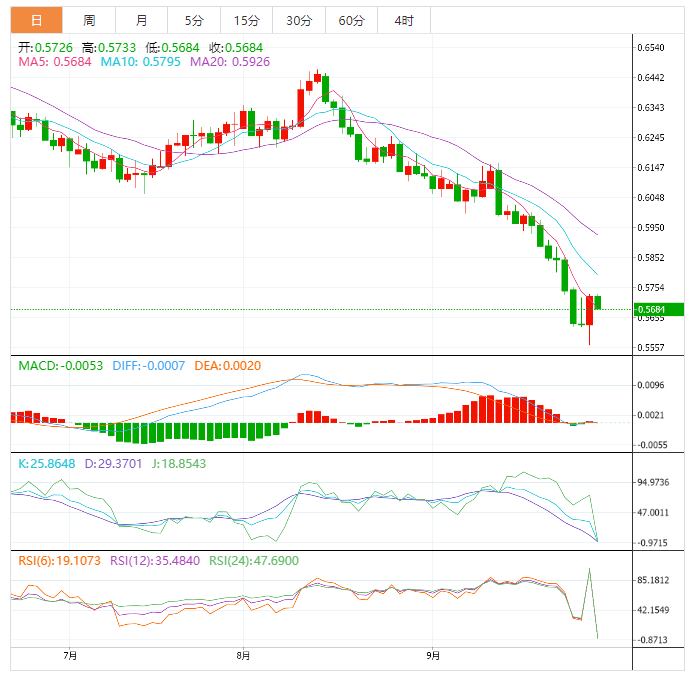This screenshot has width=693, height=678.
Task: Open the 30分 interval tab
Action: 299,20
